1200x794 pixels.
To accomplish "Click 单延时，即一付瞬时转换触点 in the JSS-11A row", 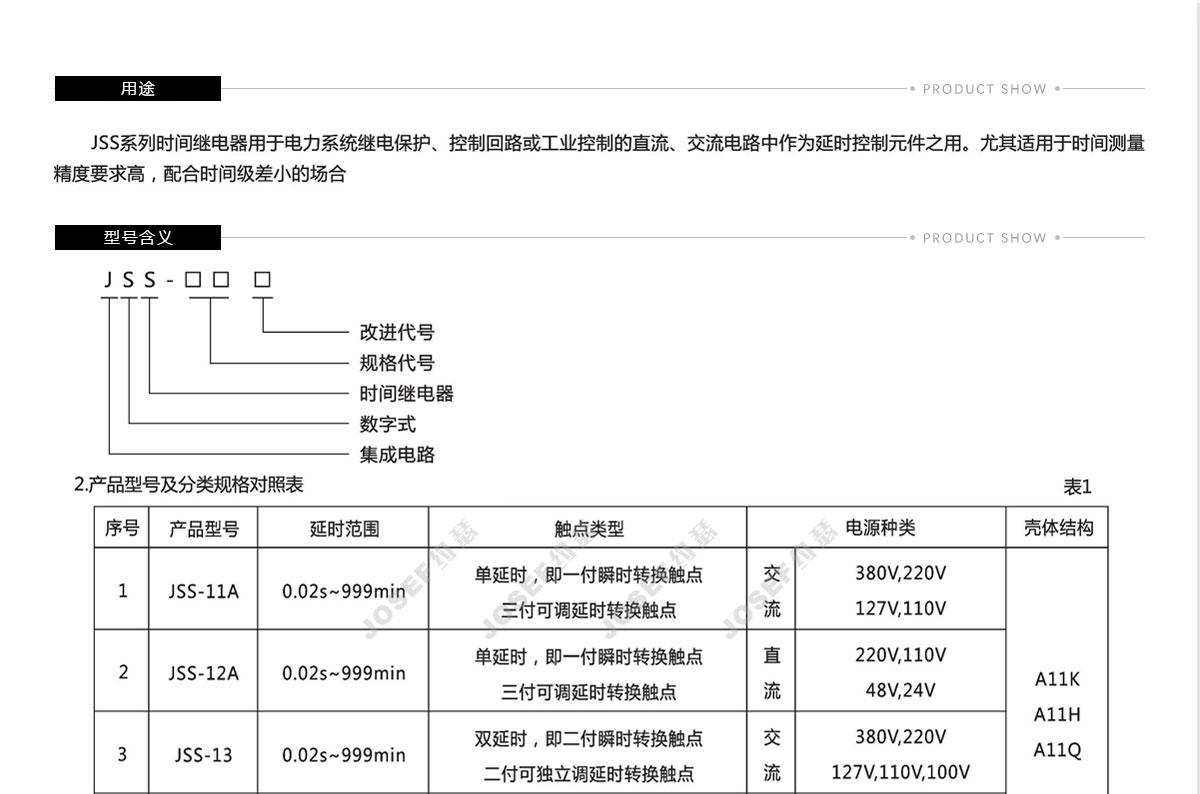I will click(588, 575).
